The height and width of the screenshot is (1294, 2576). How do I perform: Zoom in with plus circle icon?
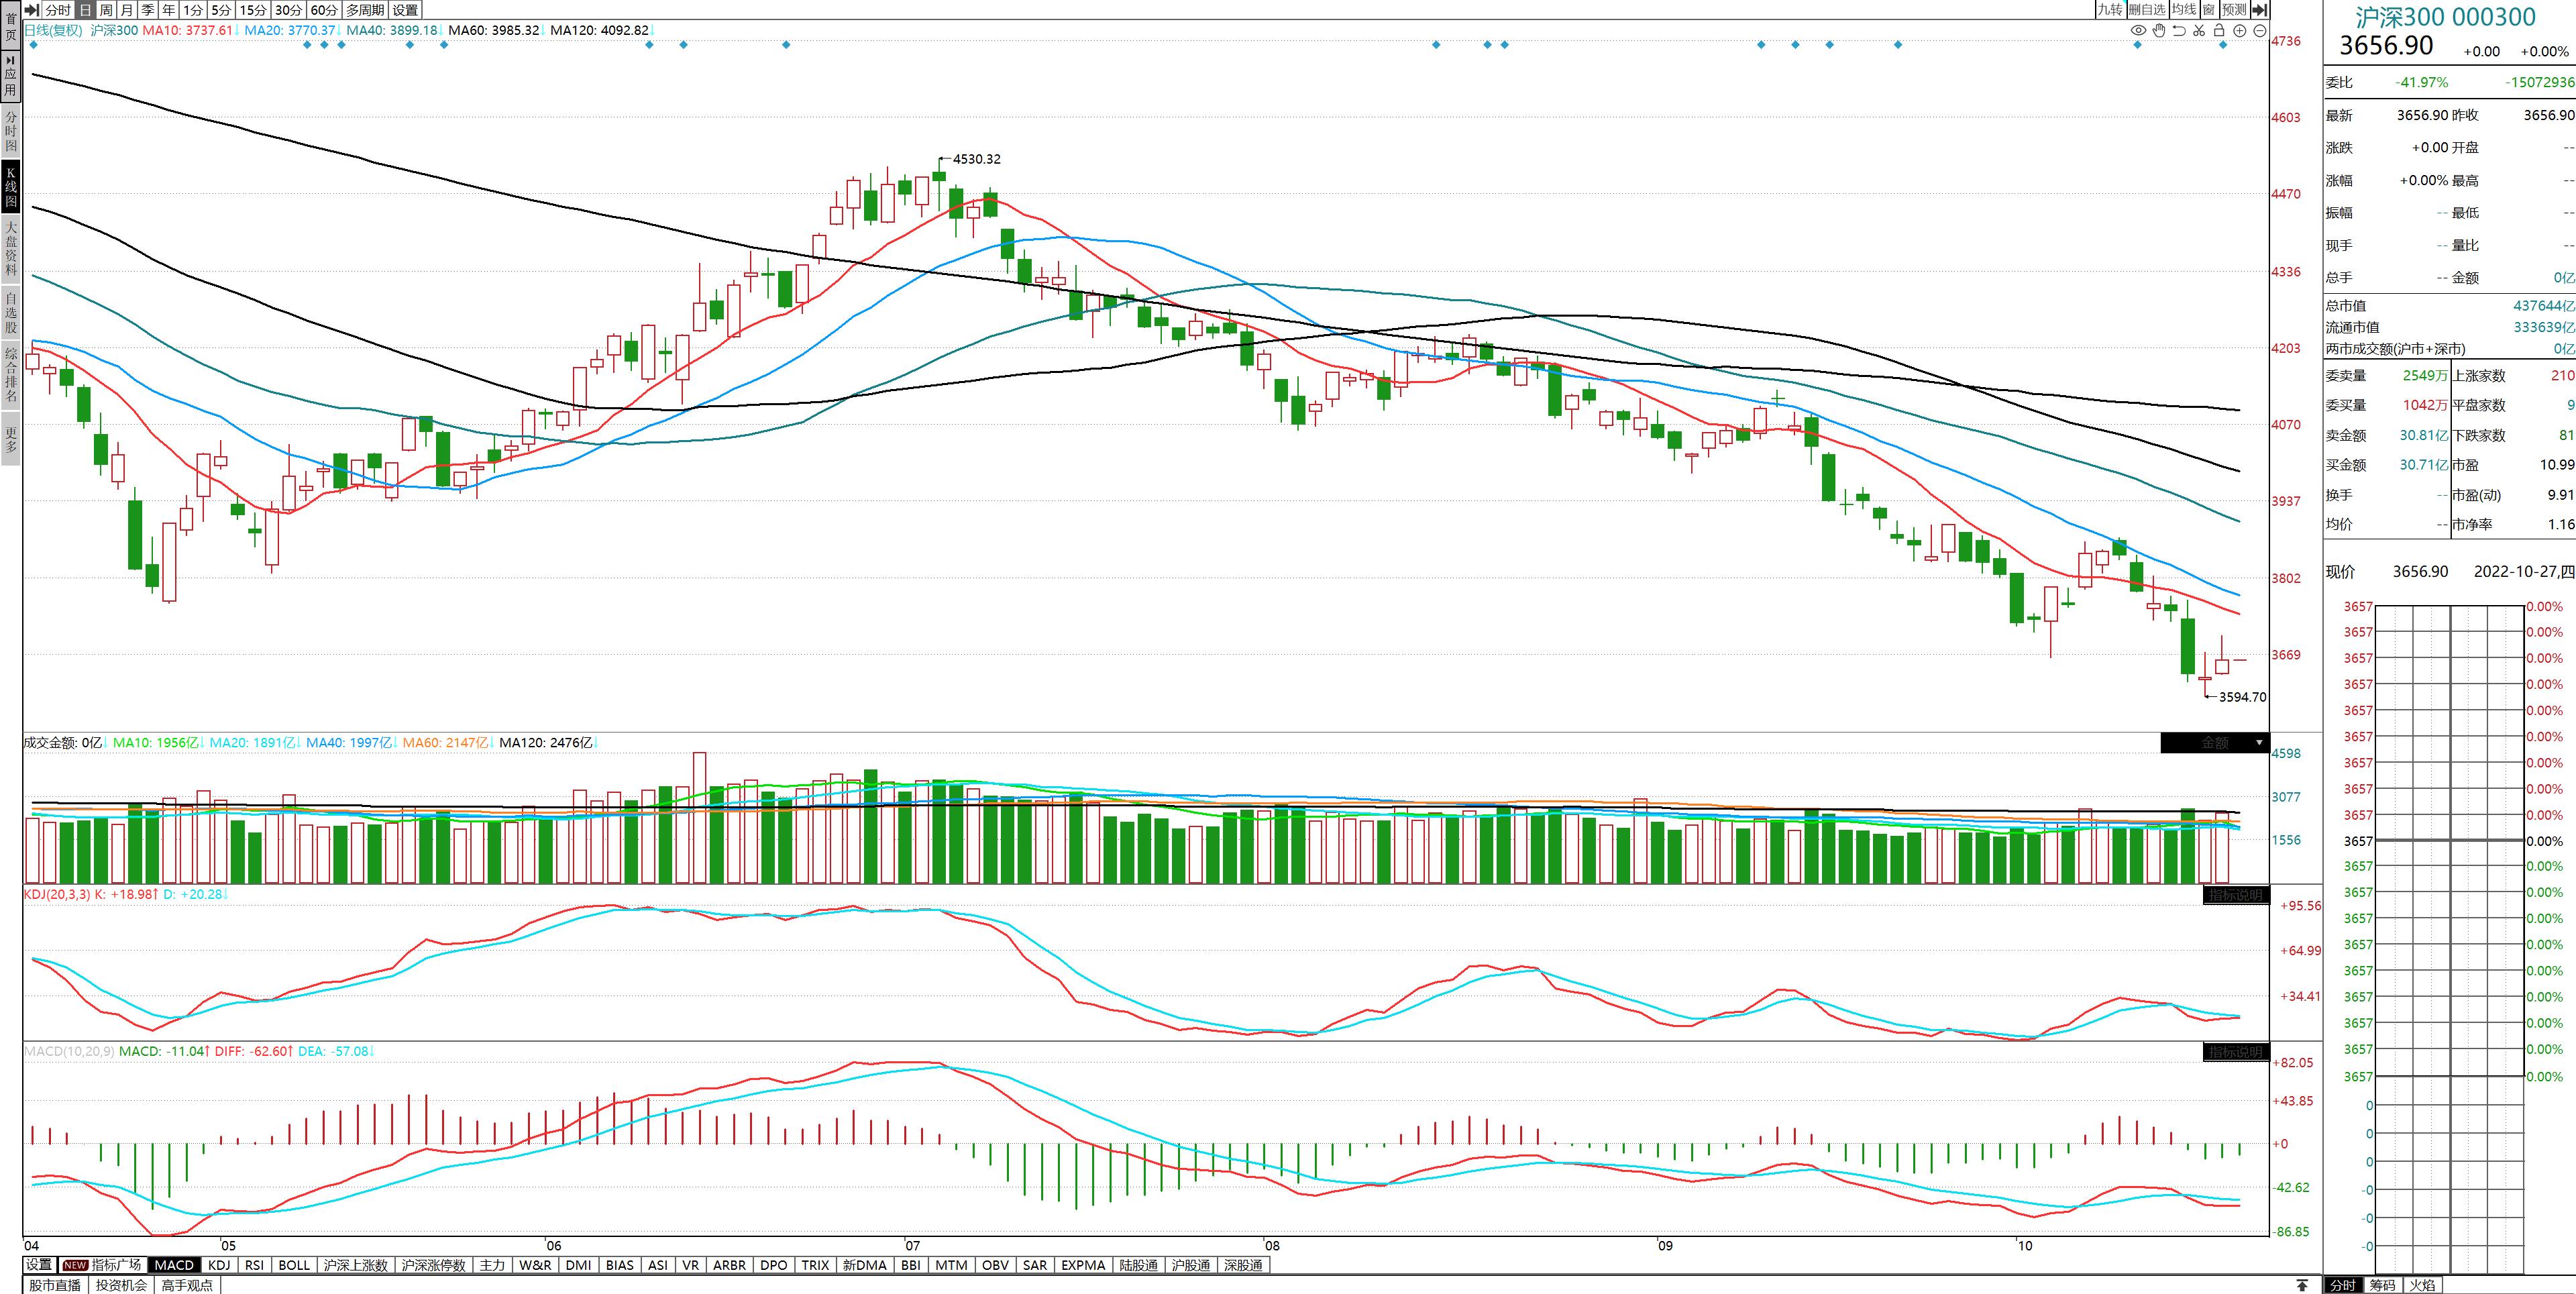2240,30
